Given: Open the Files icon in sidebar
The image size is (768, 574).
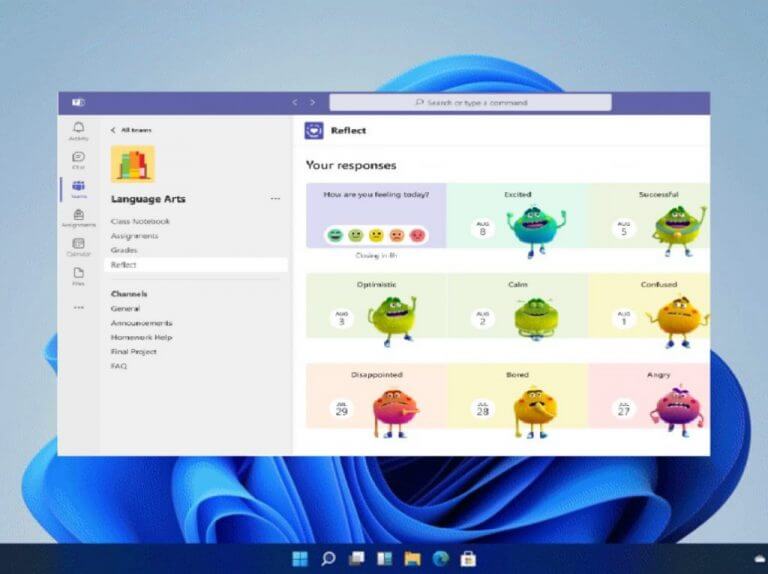Looking at the screenshot, I should pos(78,276).
